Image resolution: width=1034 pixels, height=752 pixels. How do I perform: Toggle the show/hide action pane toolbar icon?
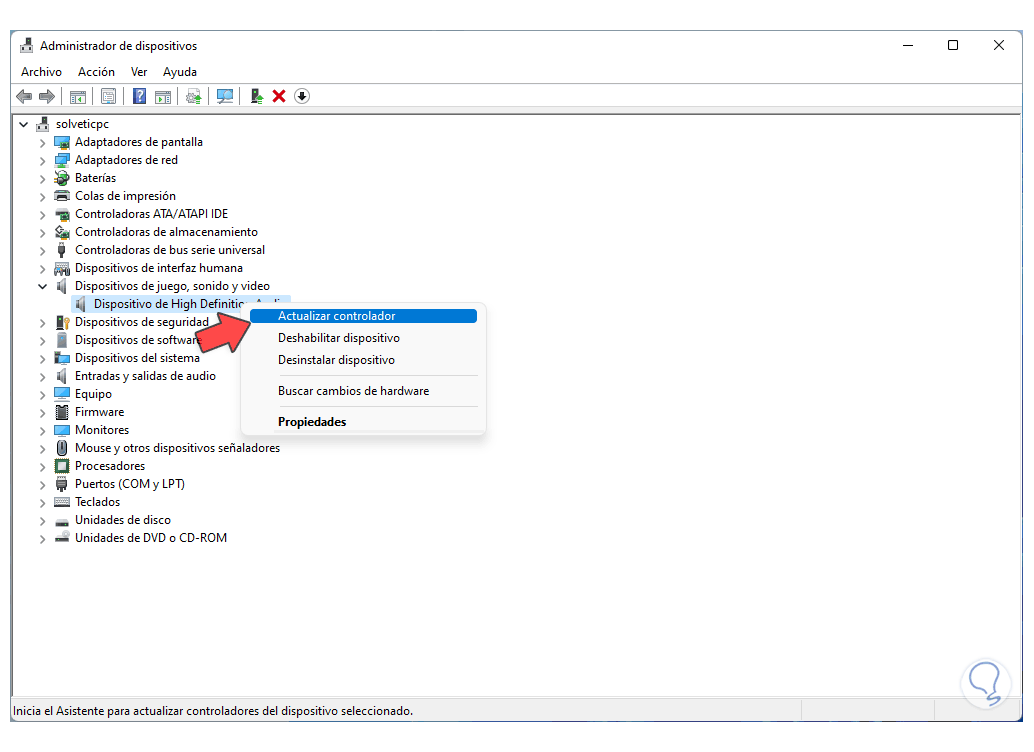click(x=163, y=97)
